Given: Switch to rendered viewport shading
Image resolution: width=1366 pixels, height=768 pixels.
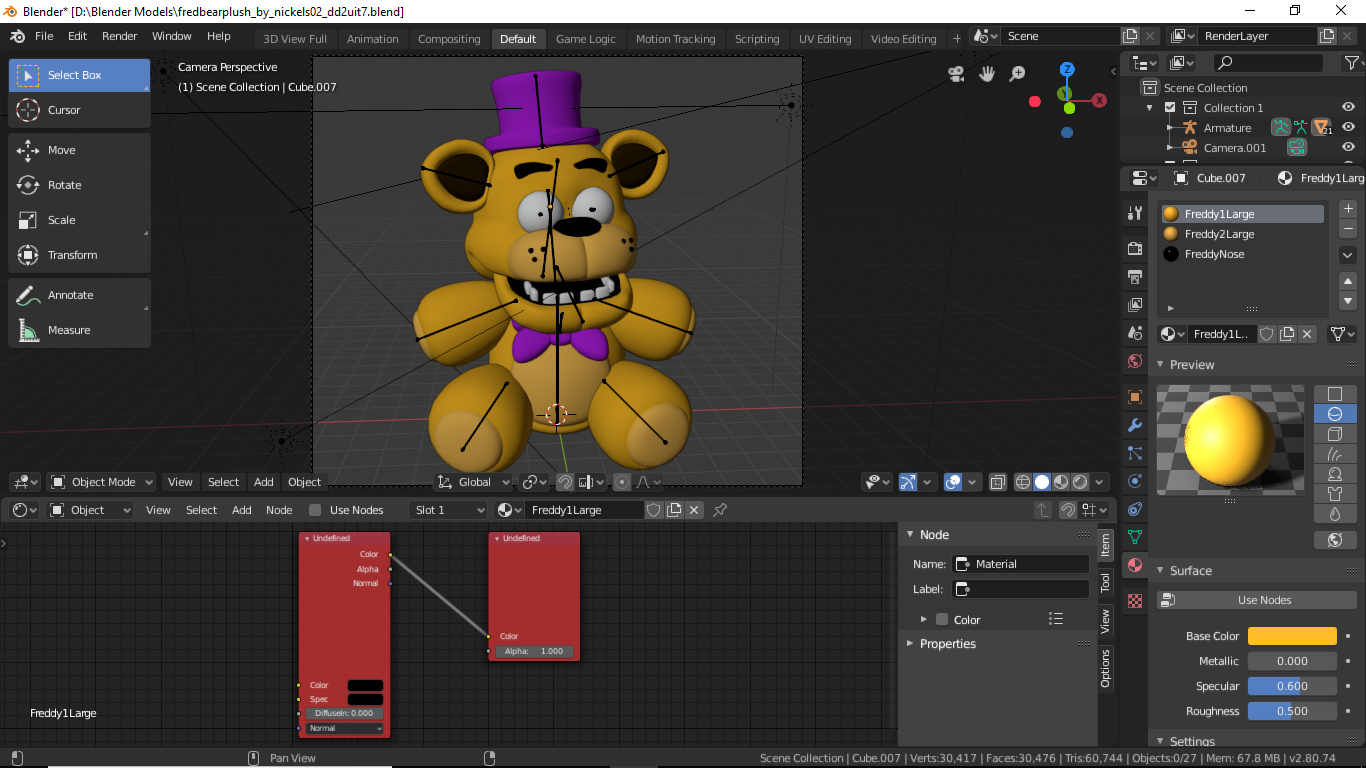Looking at the screenshot, I should pos(1080,482).
